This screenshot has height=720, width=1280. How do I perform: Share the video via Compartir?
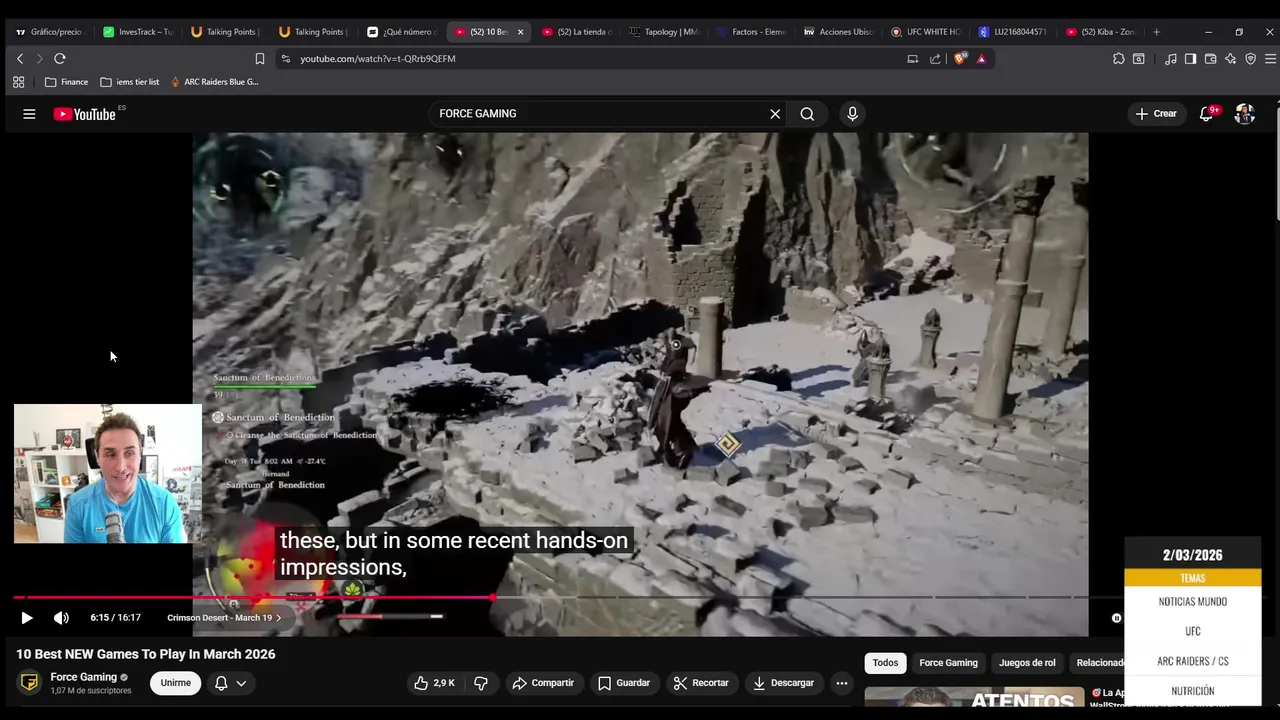(x=543, y=683)
